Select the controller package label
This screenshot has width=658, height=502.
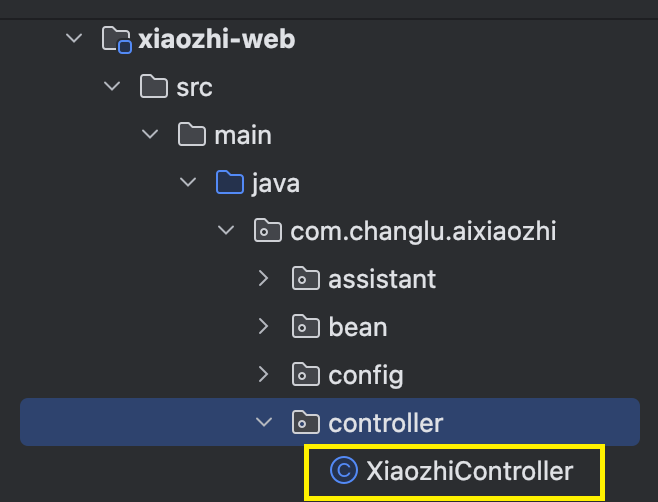386,423
